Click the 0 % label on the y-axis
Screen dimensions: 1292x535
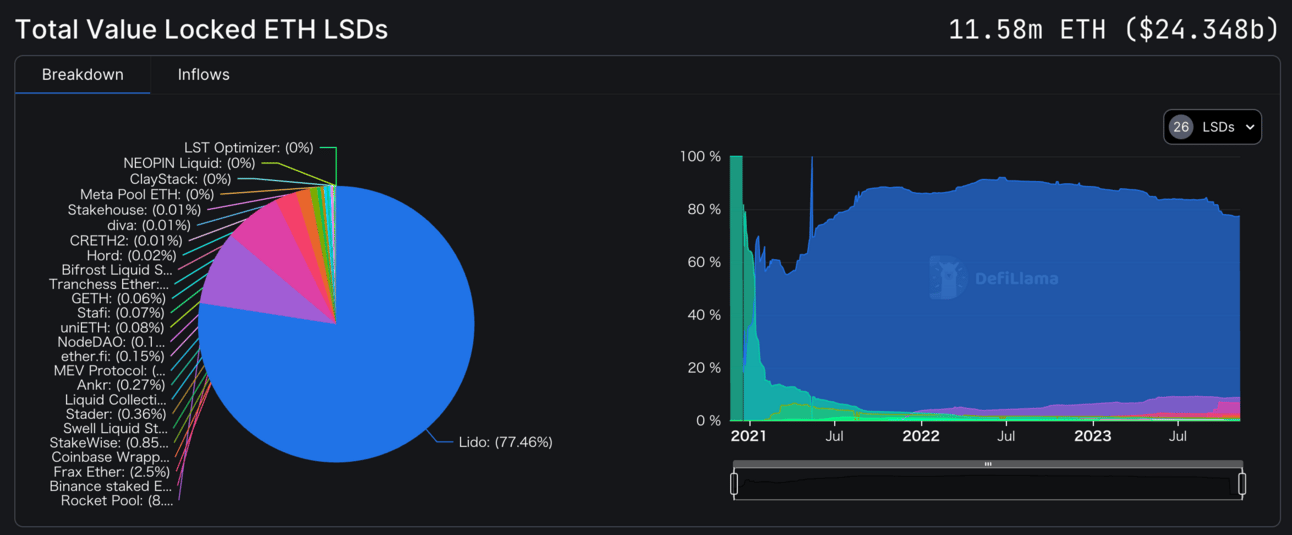[x=708, y=421]
